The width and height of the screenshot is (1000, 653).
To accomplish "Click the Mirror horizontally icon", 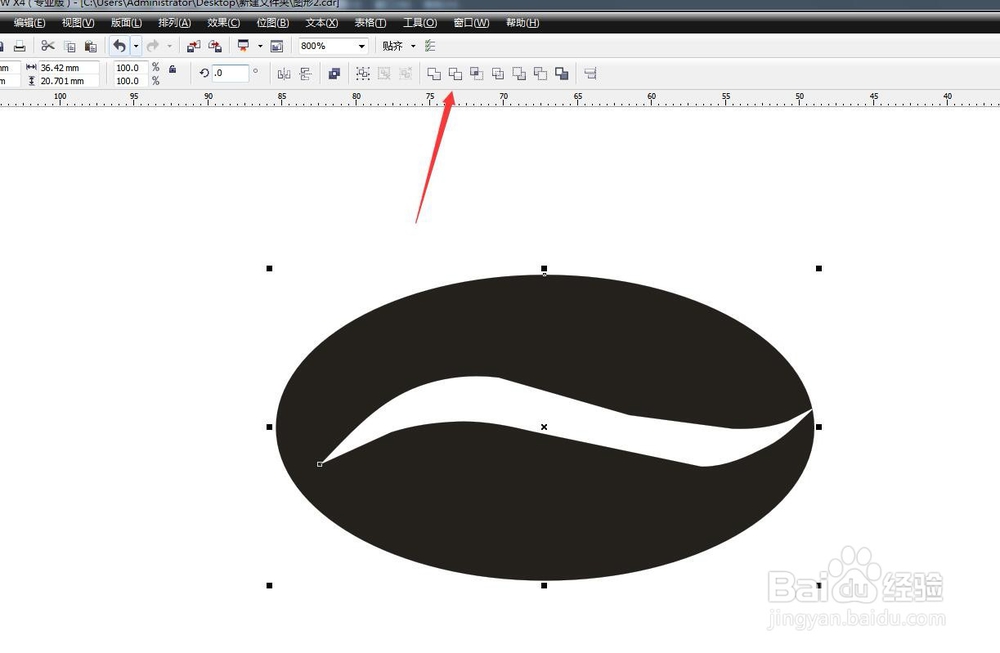I will 284,74.
